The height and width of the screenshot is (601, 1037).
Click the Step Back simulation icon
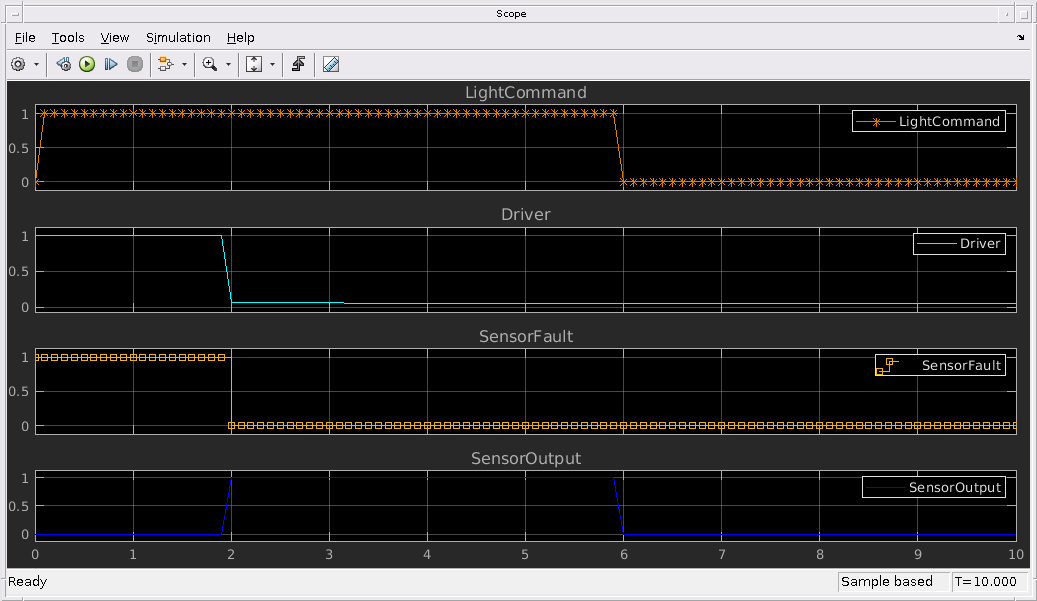pos(64,64)
